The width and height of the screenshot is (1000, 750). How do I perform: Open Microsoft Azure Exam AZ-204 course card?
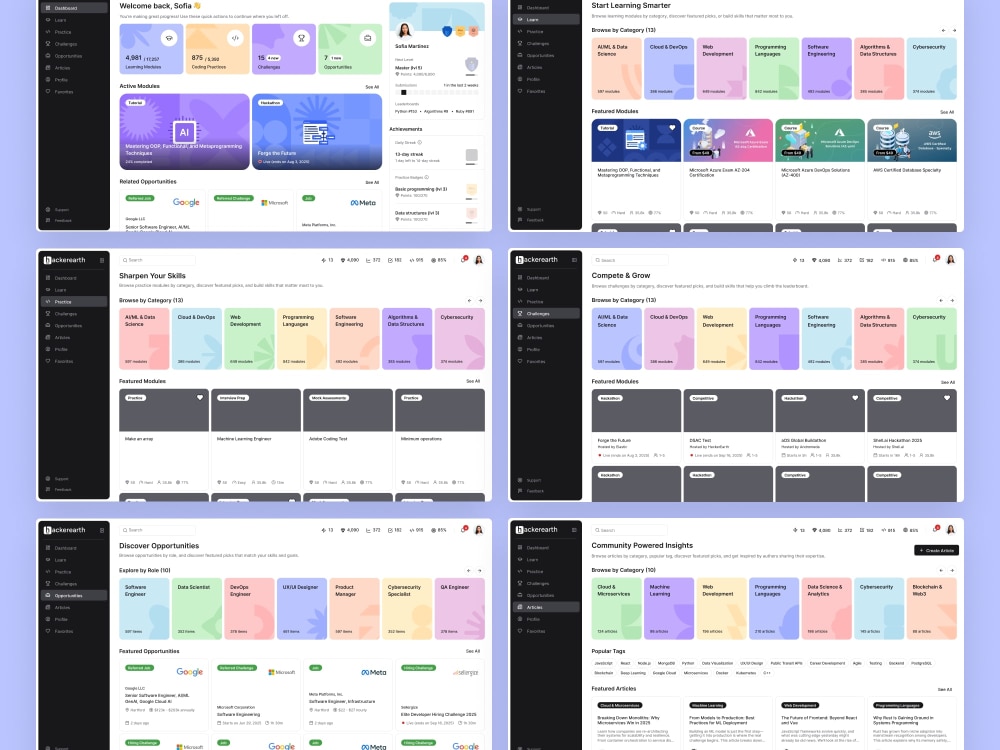coord(728,168)
